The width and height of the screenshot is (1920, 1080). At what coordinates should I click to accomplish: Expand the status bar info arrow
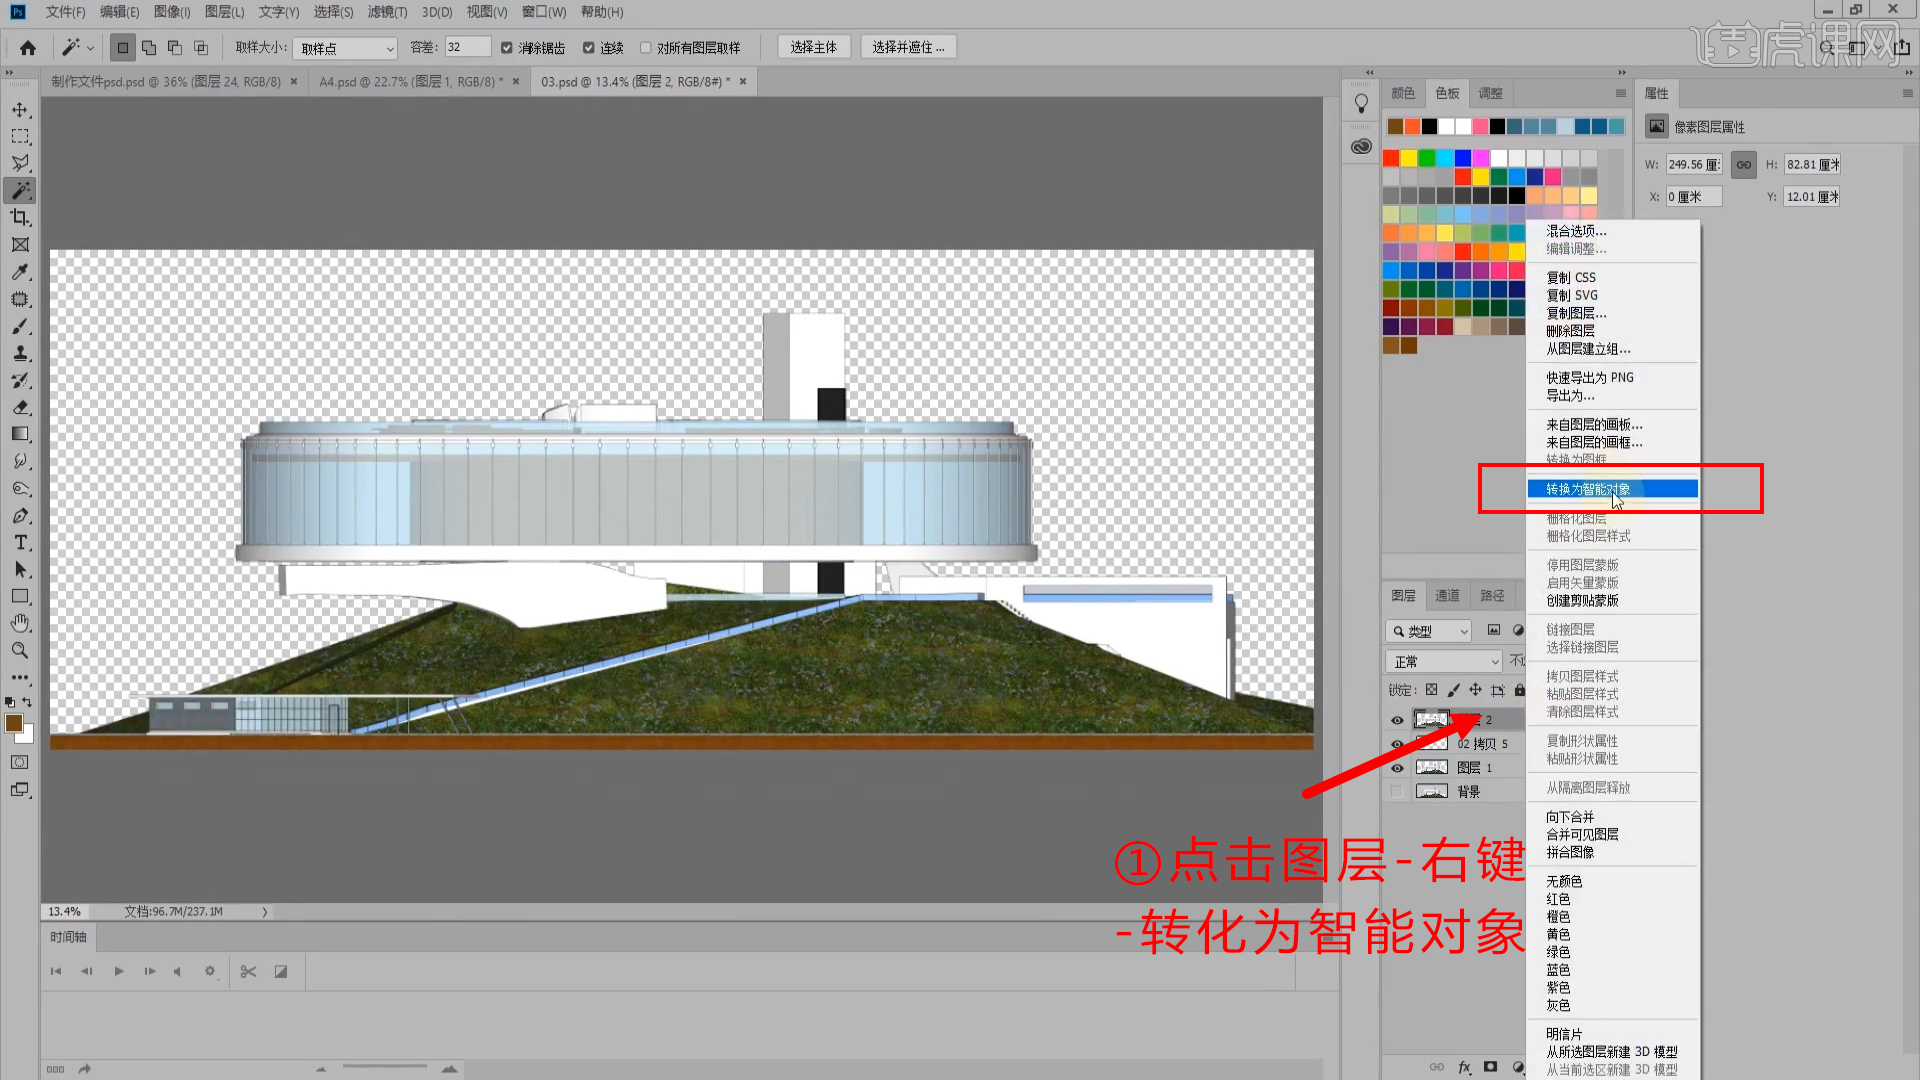[x=265, y=912]
